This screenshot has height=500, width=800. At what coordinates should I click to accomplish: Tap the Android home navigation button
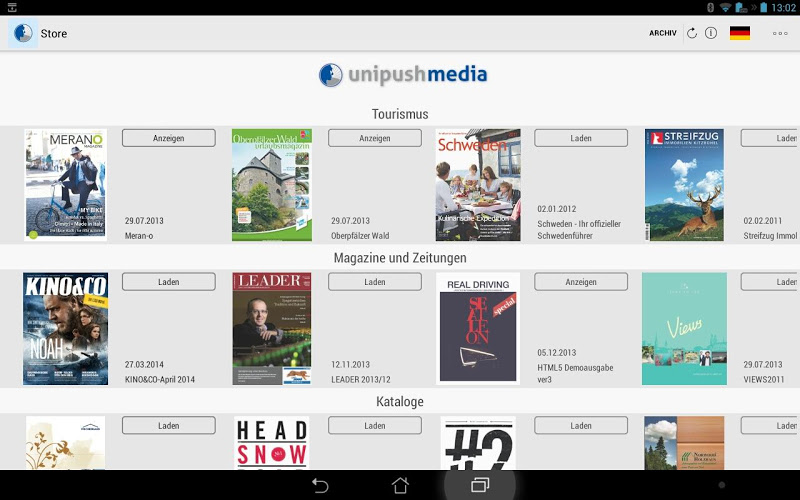pos(400,485)
